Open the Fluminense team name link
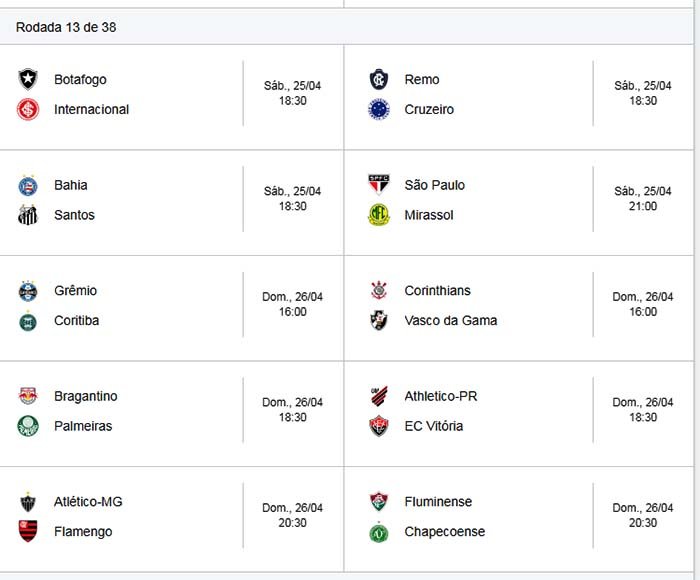The height and width of the screenshot is (580, 700). click(x=438, y=502)
